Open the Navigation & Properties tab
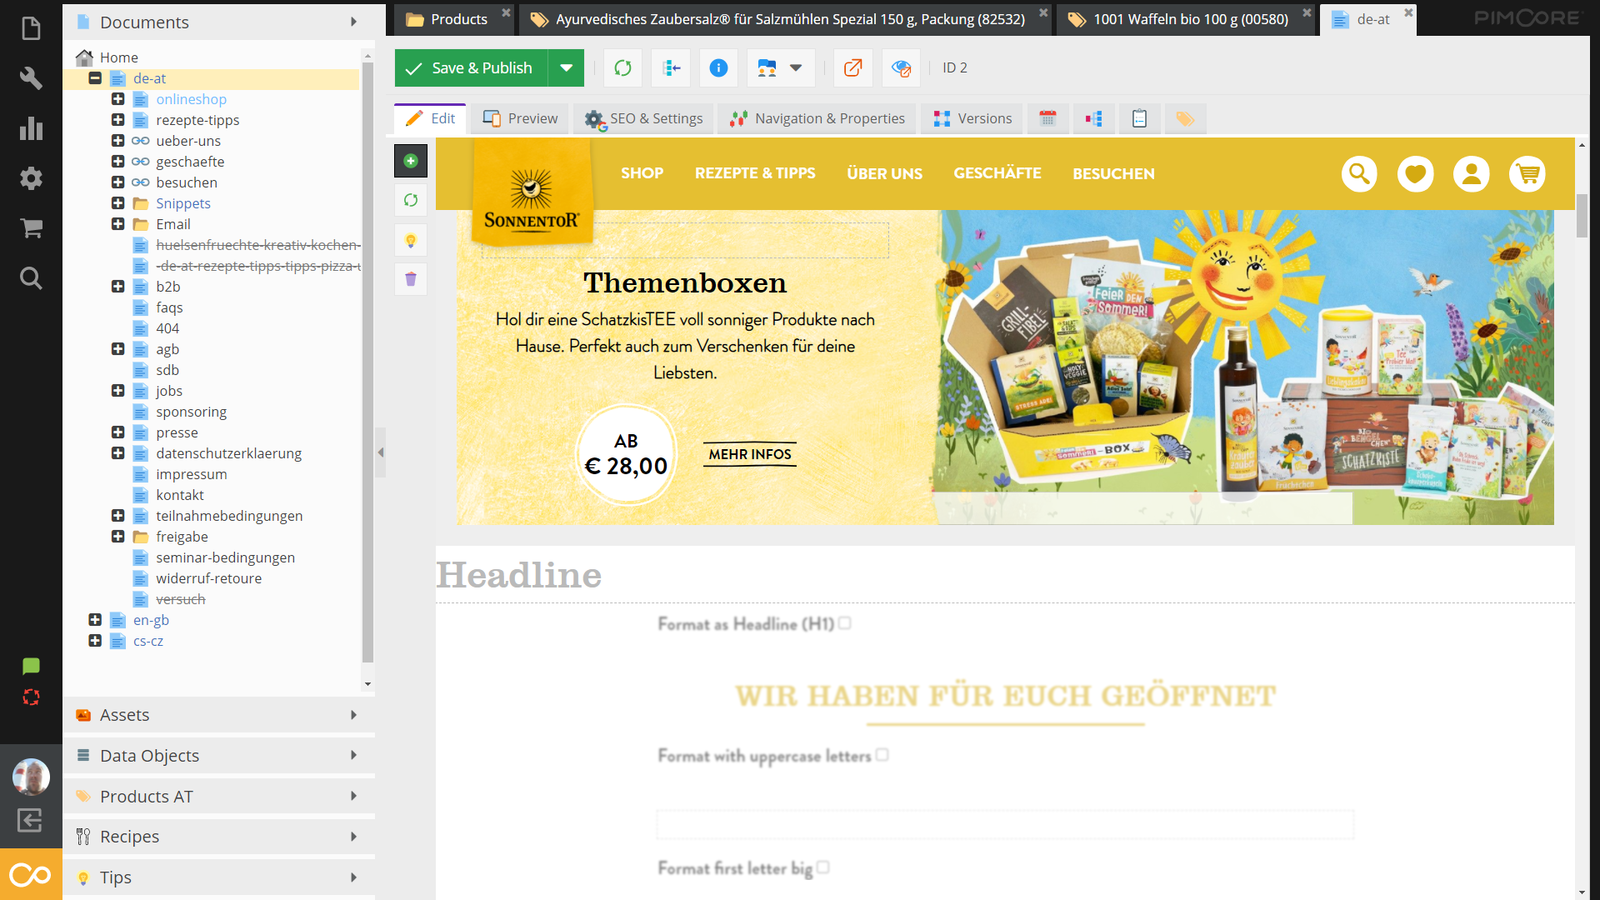Image resolution: width=1600 pixels, height=900 pixels. [817, 119]
